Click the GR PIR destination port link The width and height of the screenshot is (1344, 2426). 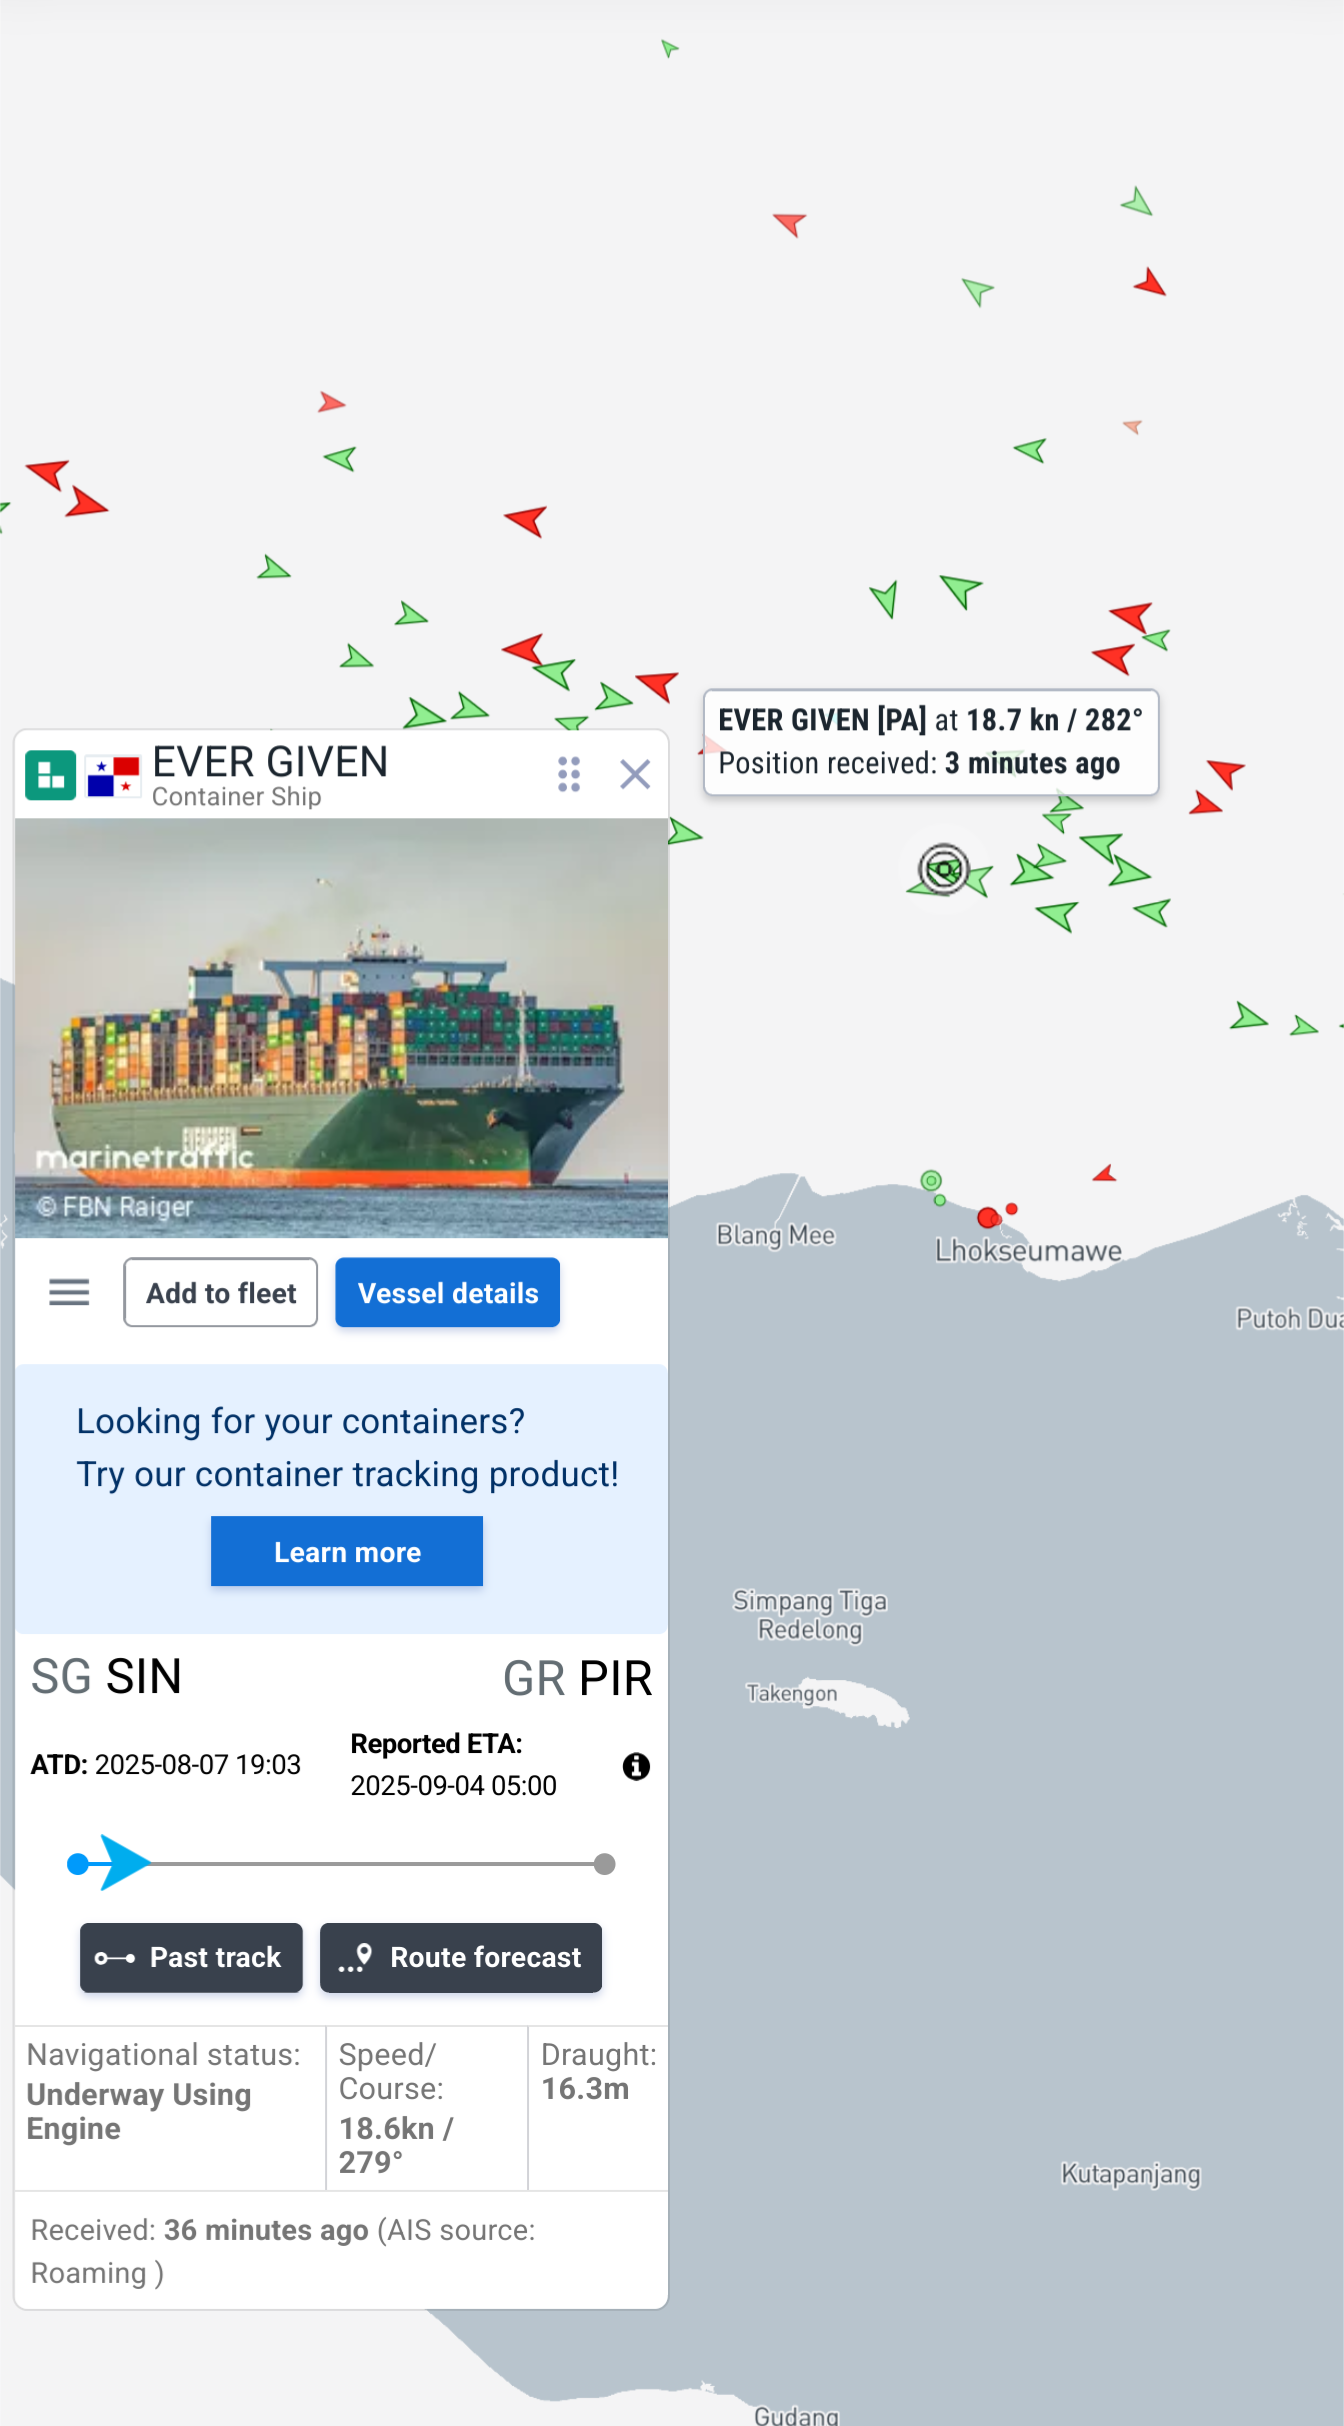click(577, 1678)
